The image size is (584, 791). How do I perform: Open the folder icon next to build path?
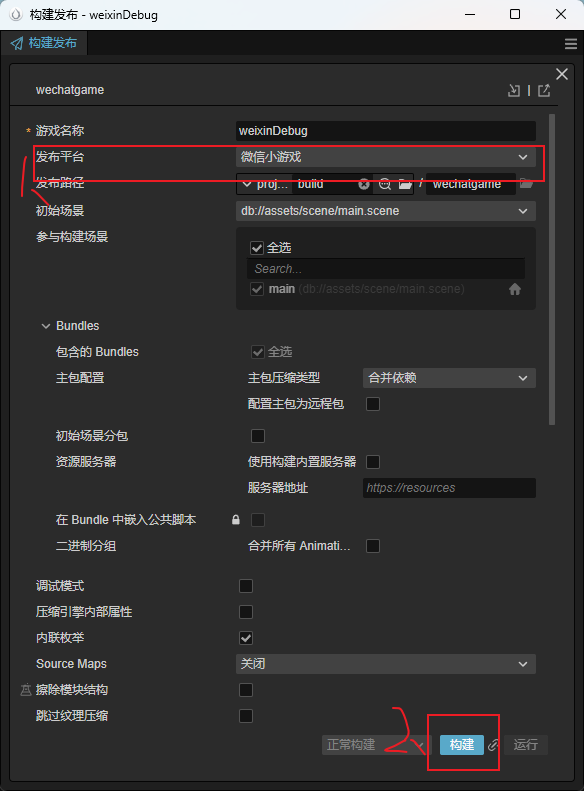(x=405, y=184)
